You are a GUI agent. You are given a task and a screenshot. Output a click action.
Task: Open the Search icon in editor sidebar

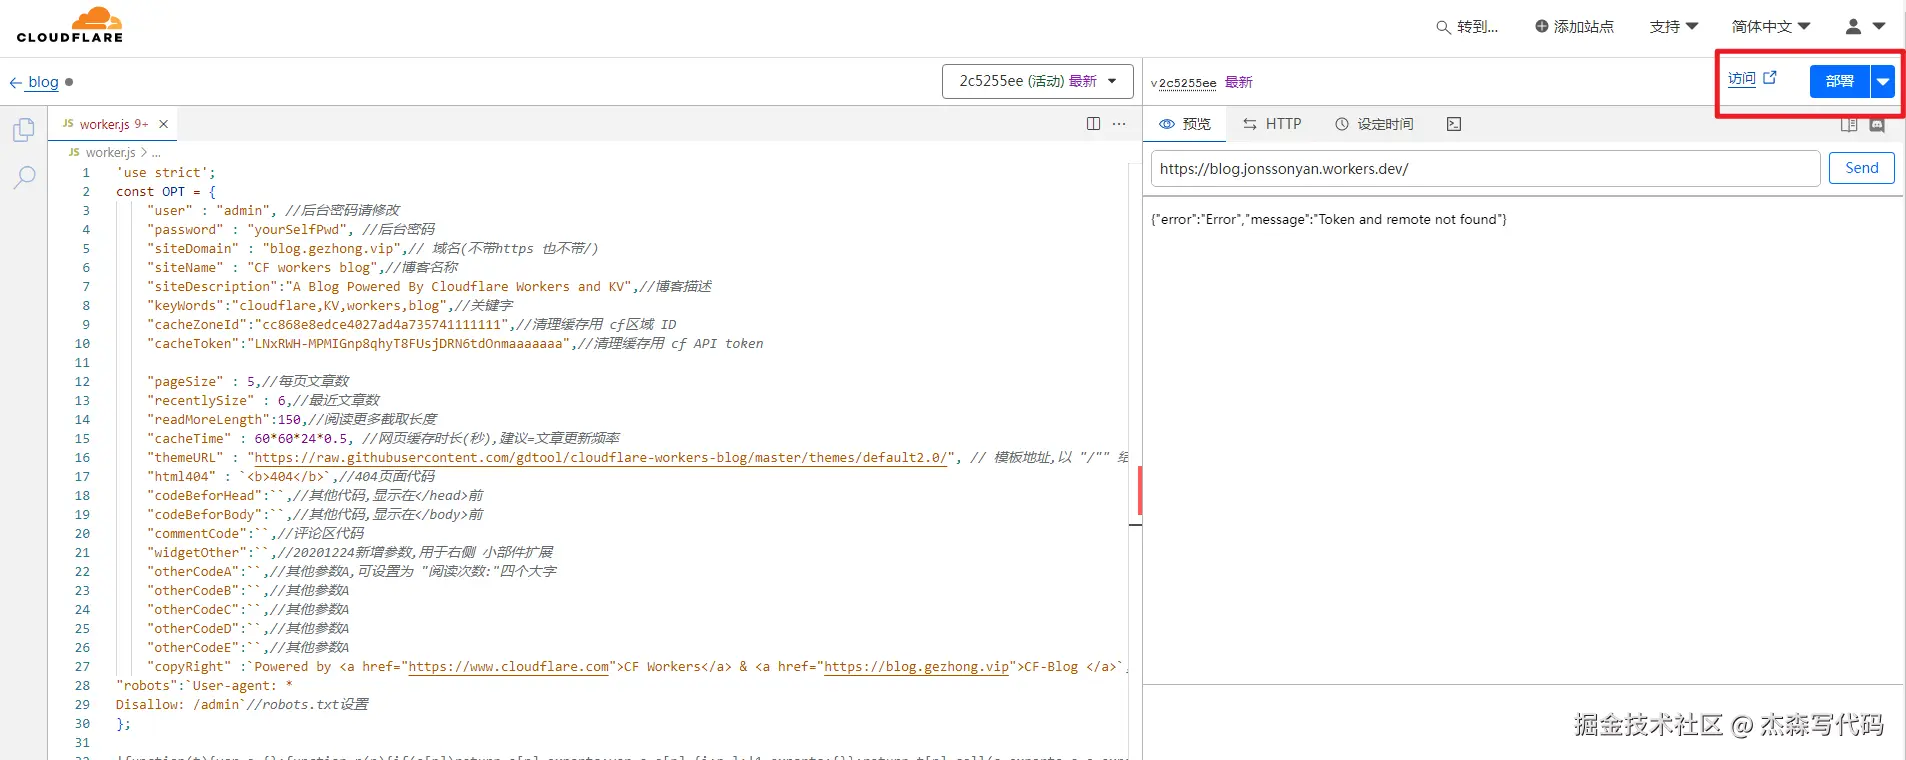click(x=24, y=178)
